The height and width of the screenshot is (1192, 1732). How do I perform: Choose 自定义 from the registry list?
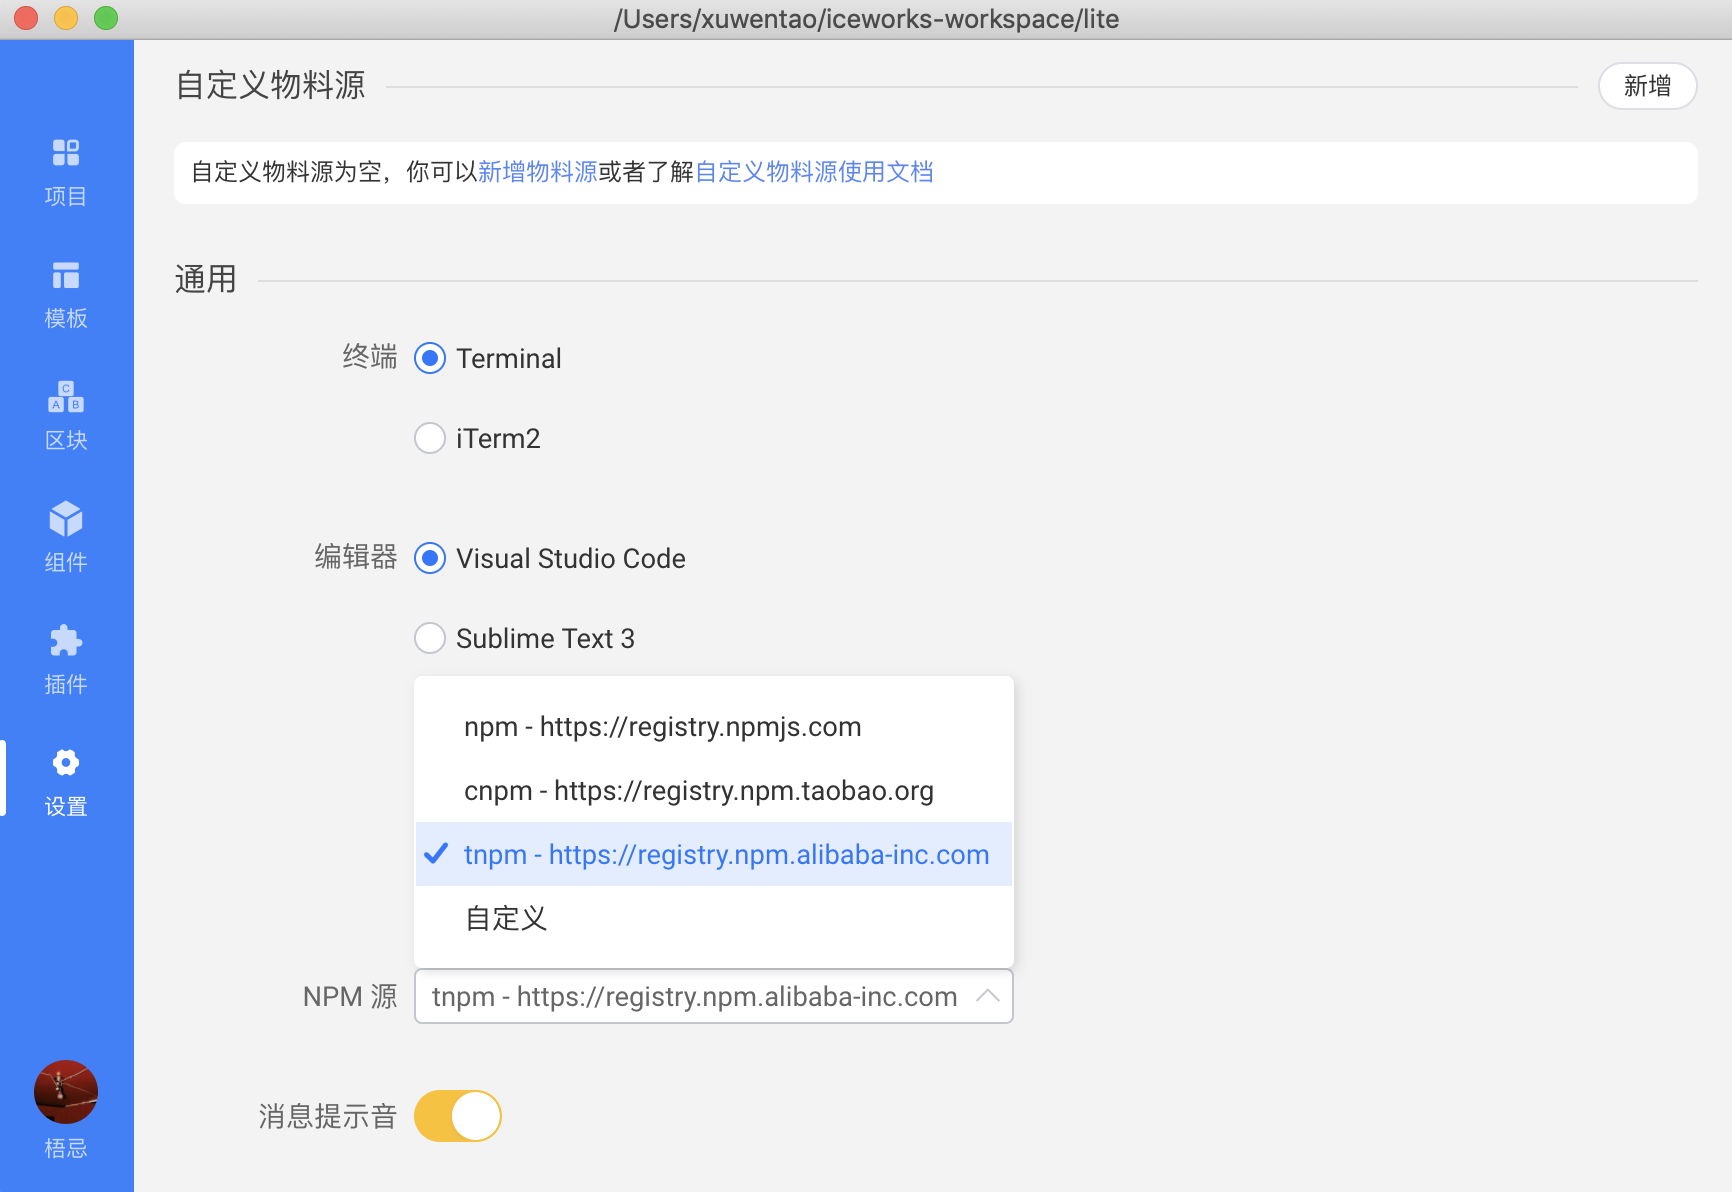505,918
